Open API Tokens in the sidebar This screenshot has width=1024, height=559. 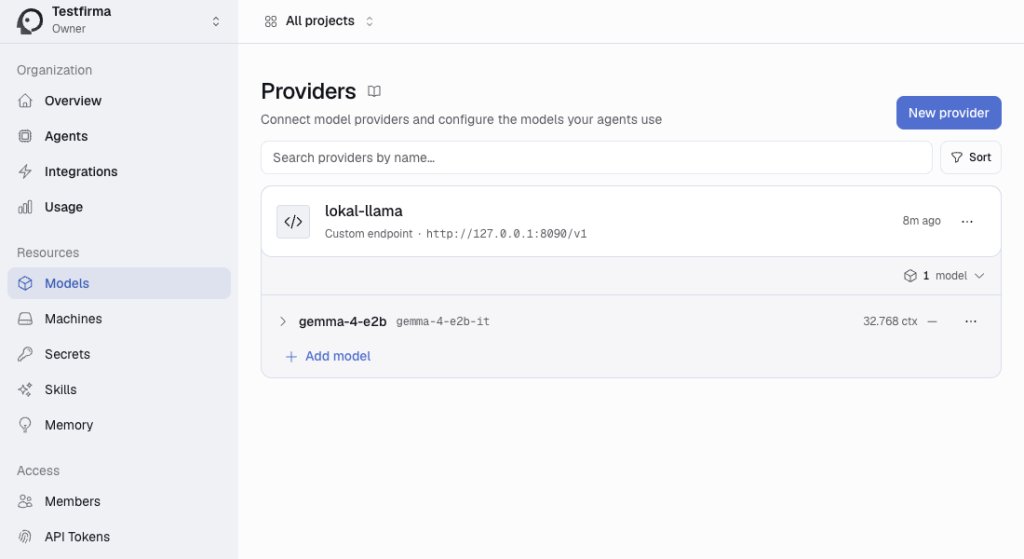pos(119,536)
